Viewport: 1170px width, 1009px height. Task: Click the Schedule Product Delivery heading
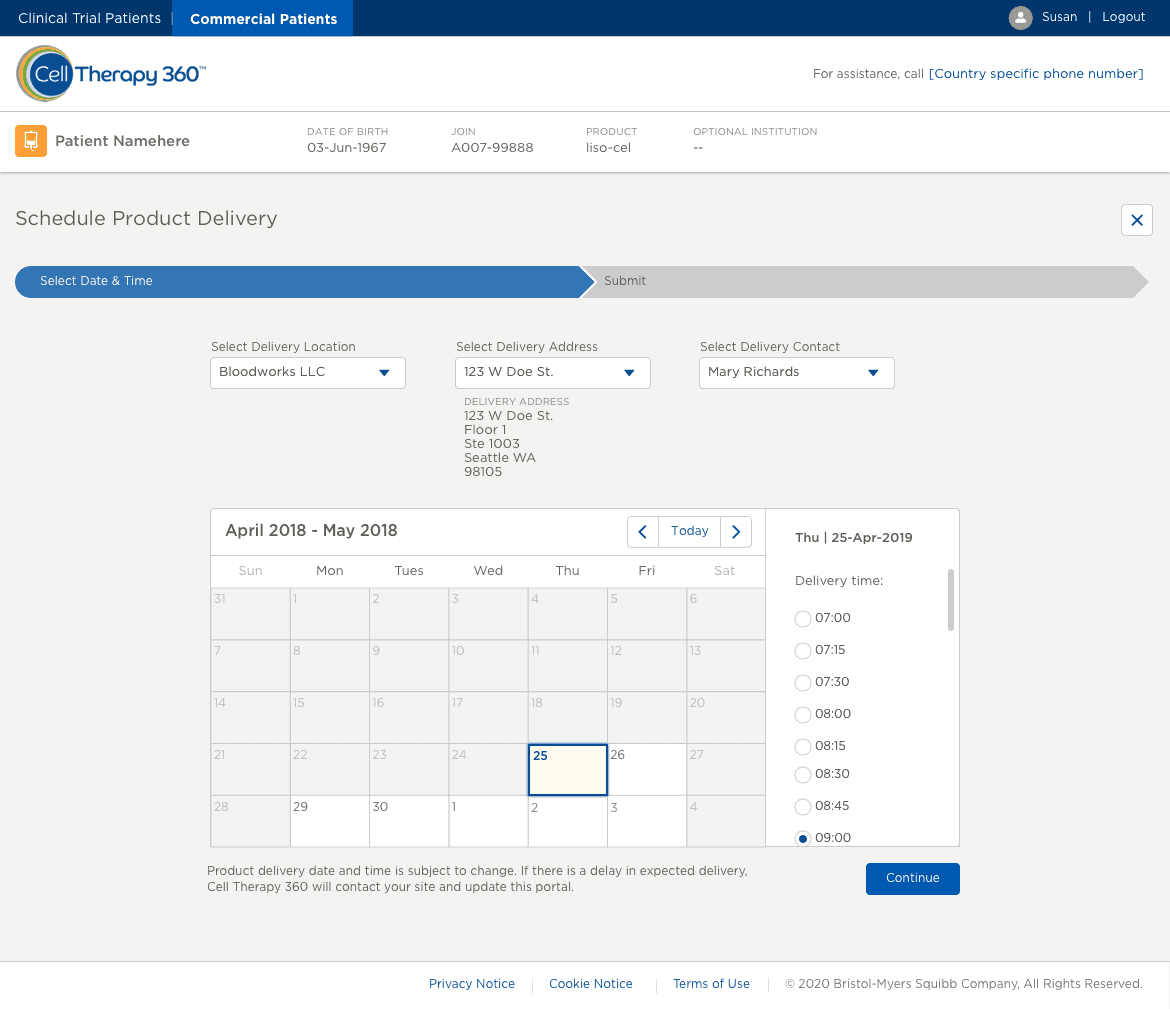pos(146,218)
